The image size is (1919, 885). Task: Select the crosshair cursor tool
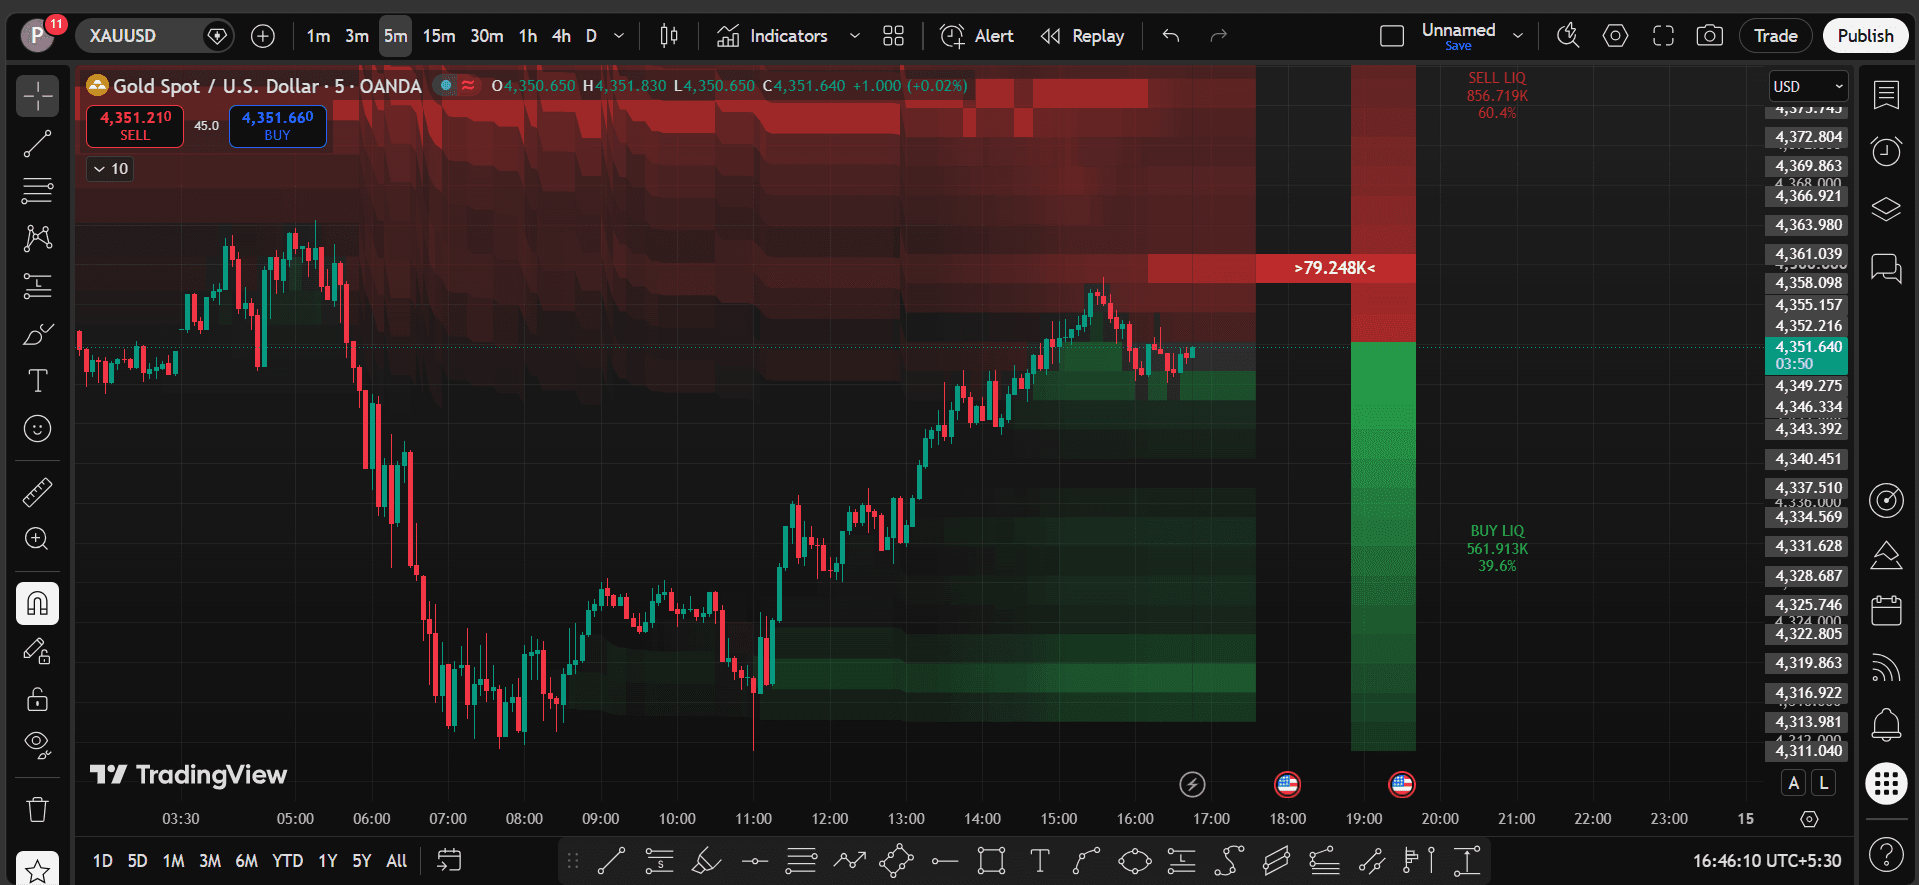pos(38,96)
